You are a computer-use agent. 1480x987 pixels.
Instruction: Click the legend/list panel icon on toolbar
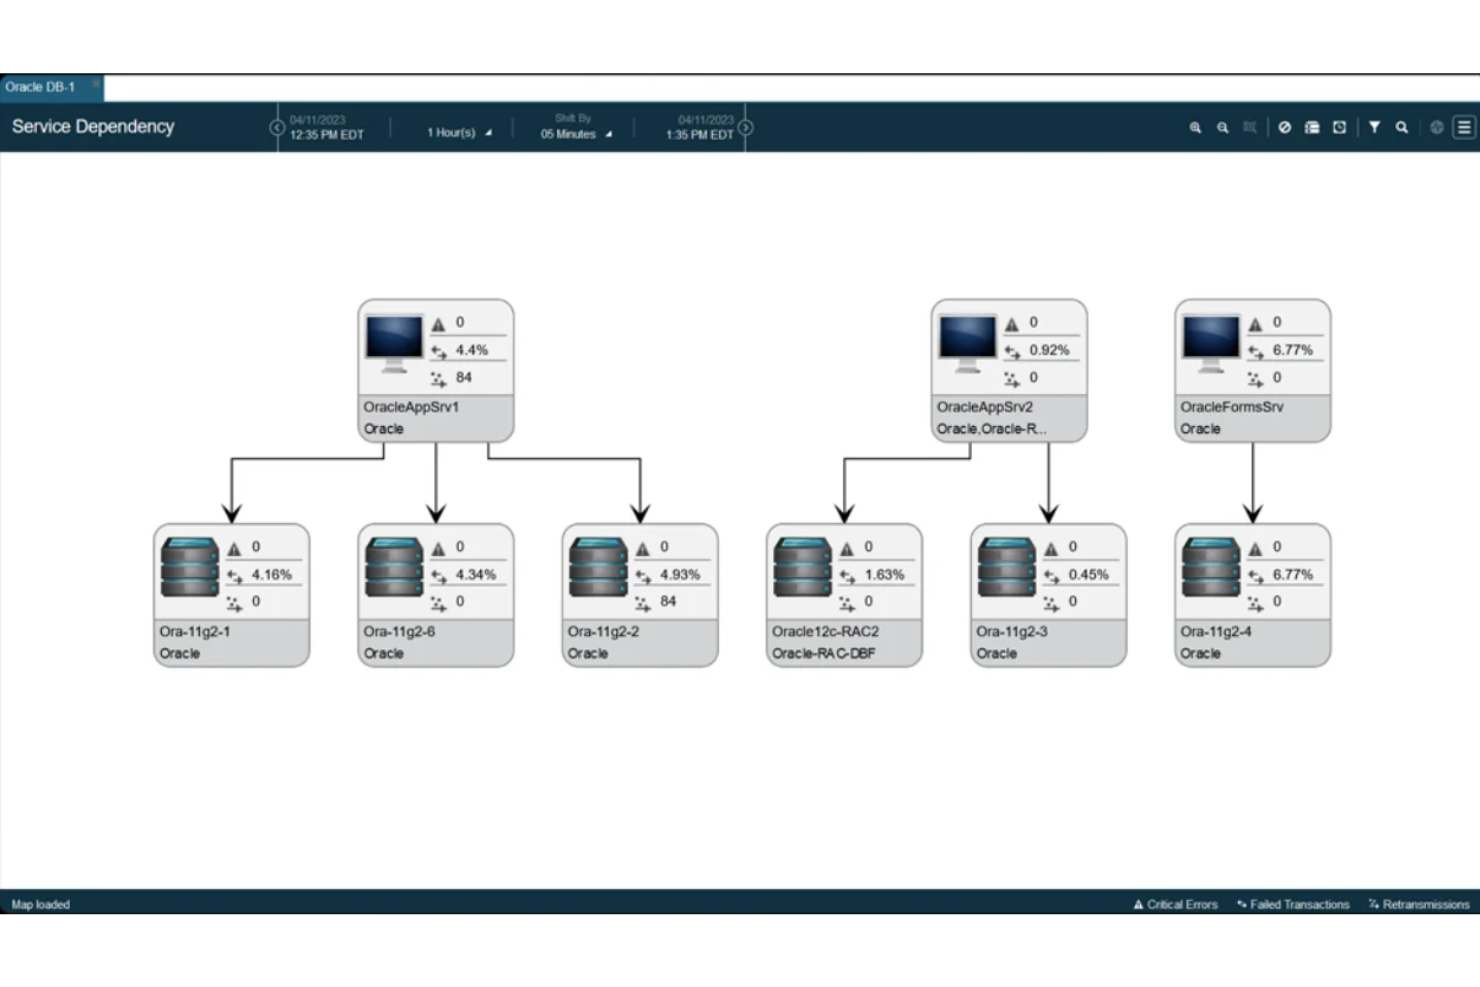[1312, 128]
